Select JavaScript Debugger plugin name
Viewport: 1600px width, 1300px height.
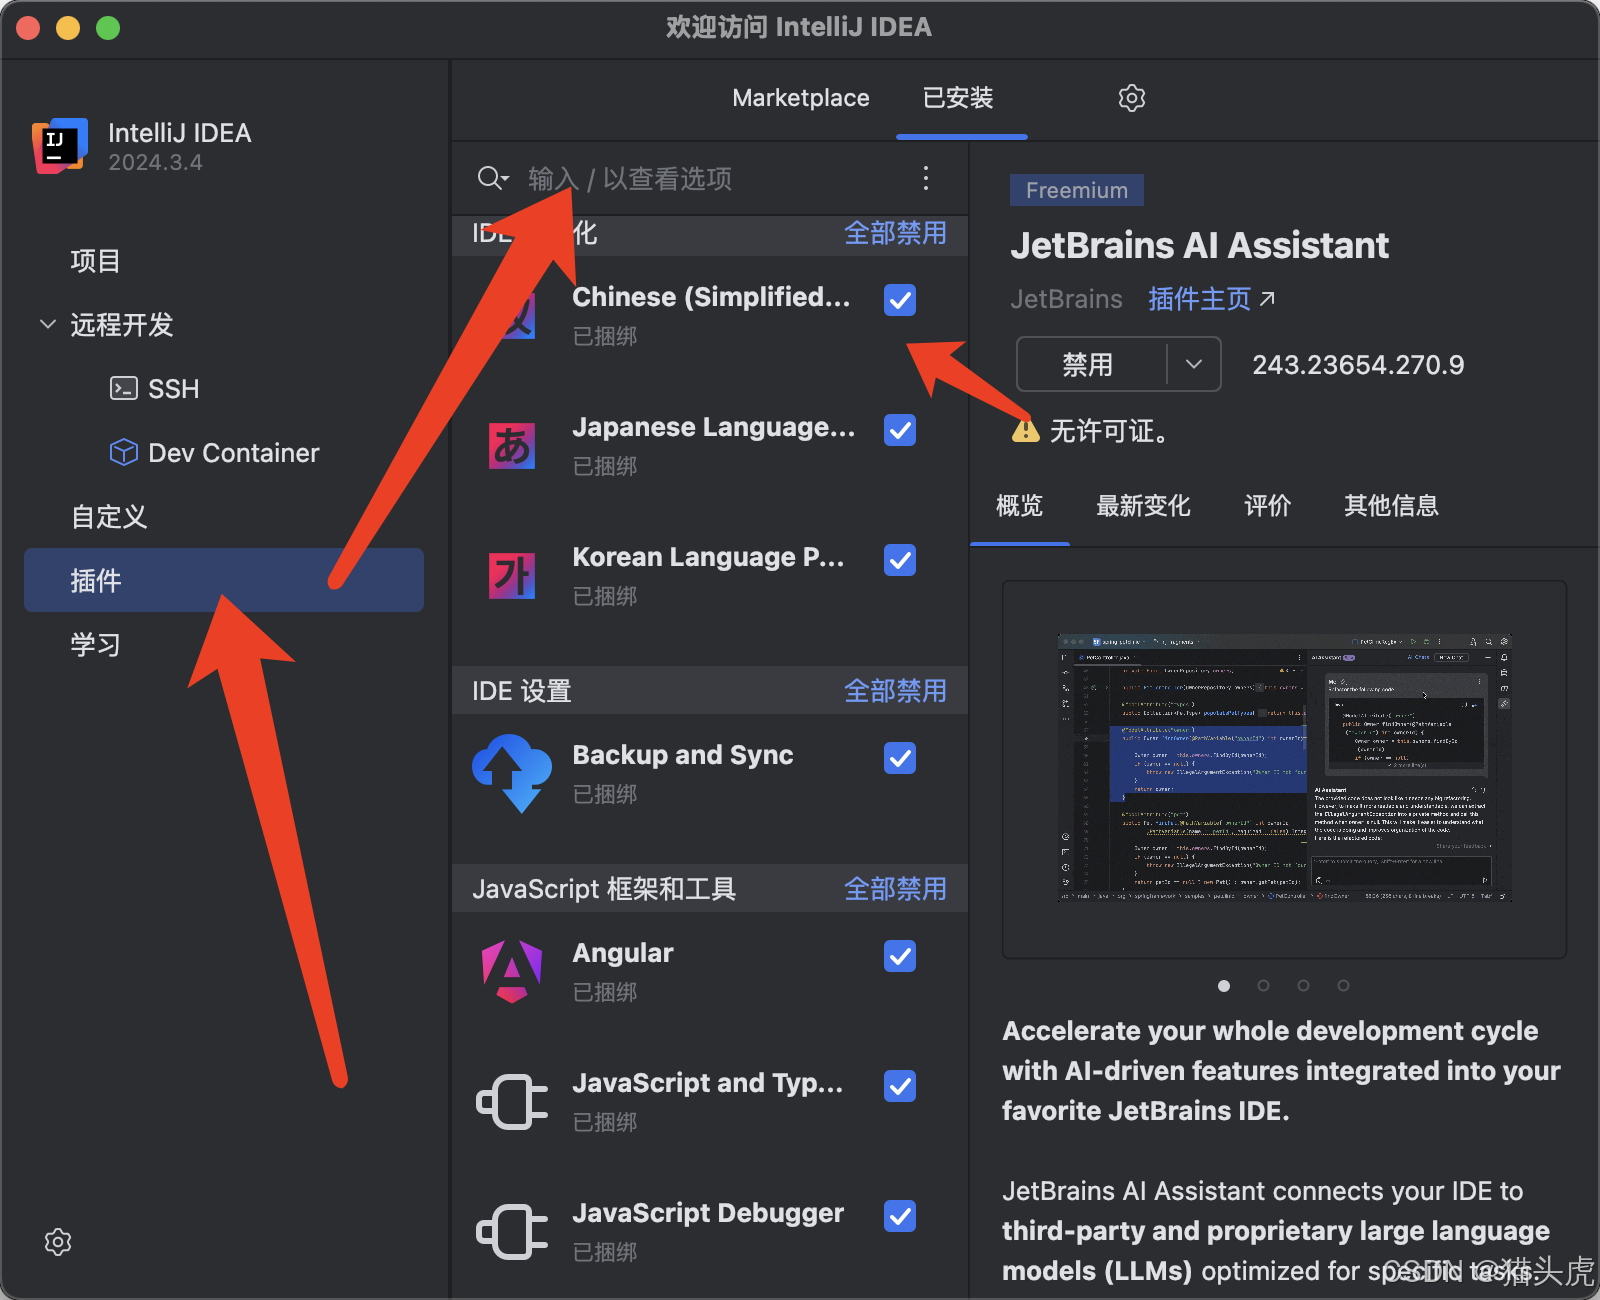708,1213
